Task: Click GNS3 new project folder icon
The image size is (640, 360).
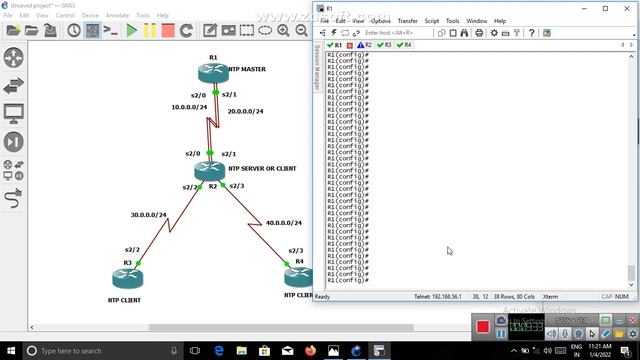Action: pos(13,31)
